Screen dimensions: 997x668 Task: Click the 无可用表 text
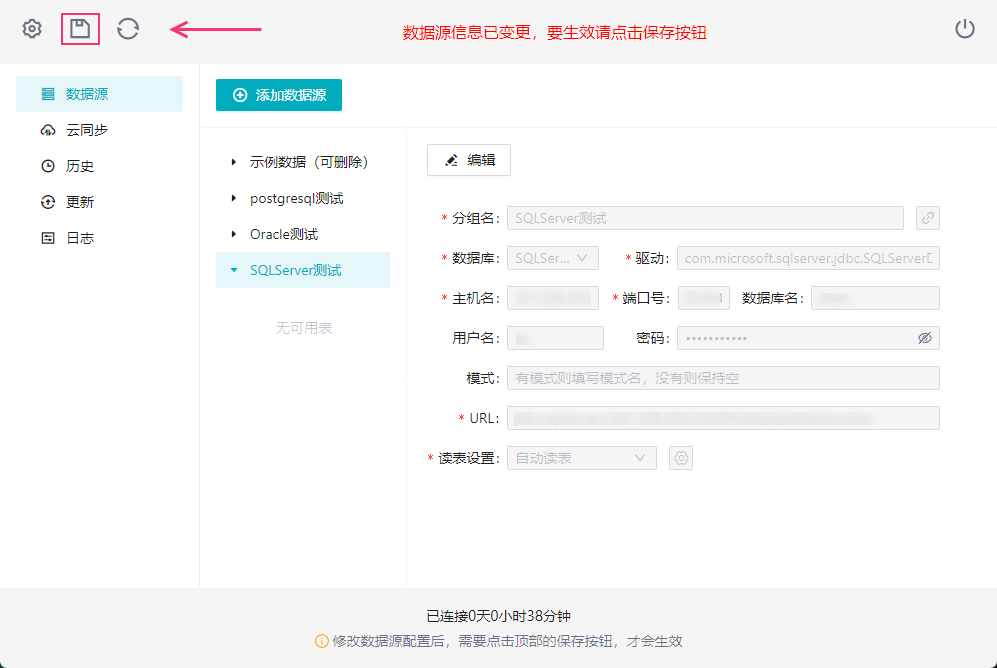[x=304, y=328]
